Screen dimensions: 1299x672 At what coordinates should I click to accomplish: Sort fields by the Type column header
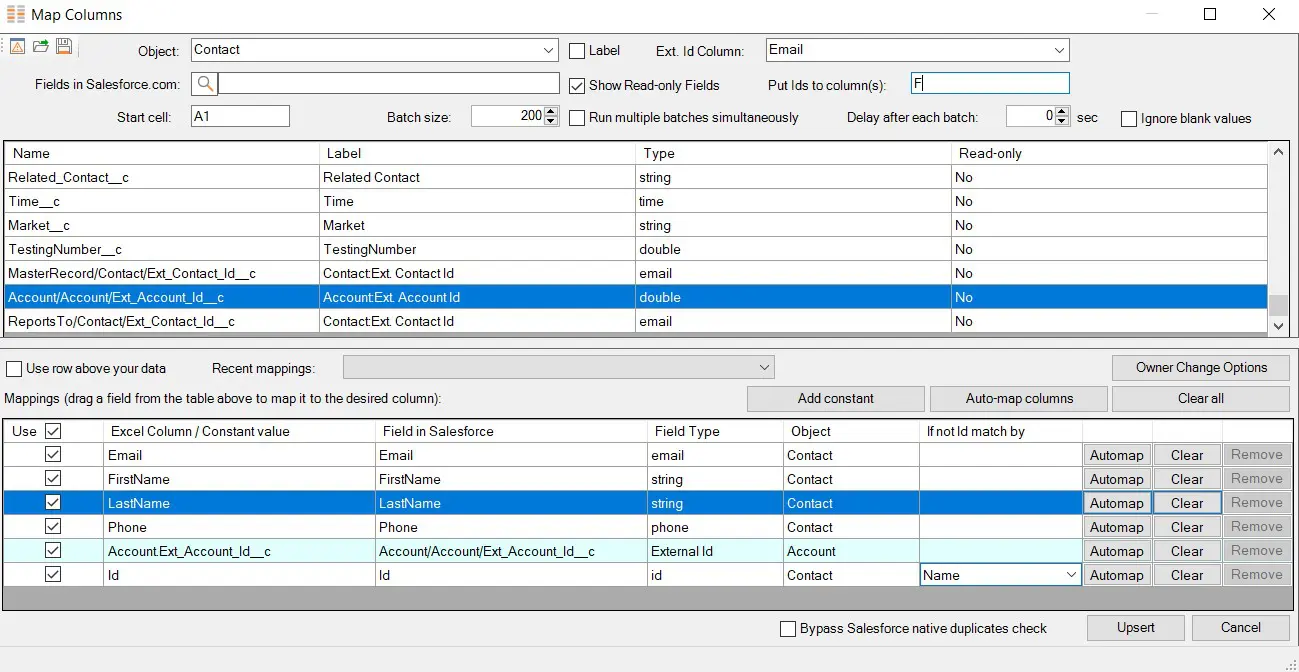click(x=793, y=154)
